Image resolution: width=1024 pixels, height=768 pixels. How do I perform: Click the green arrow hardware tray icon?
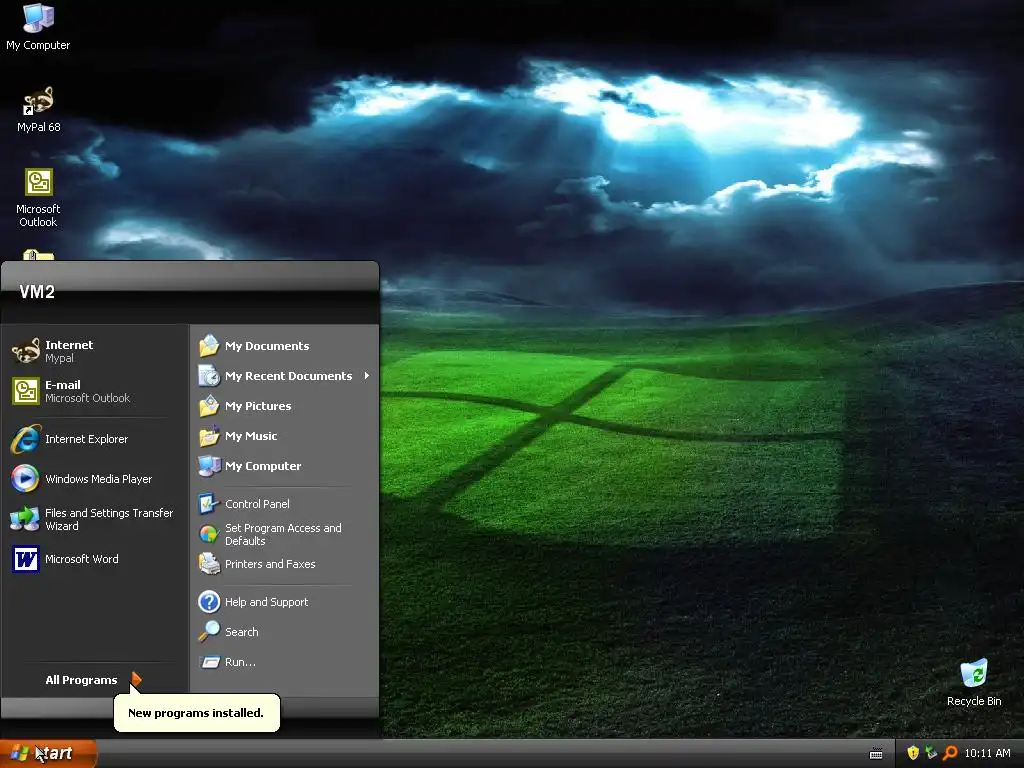[x=931, y=753]
